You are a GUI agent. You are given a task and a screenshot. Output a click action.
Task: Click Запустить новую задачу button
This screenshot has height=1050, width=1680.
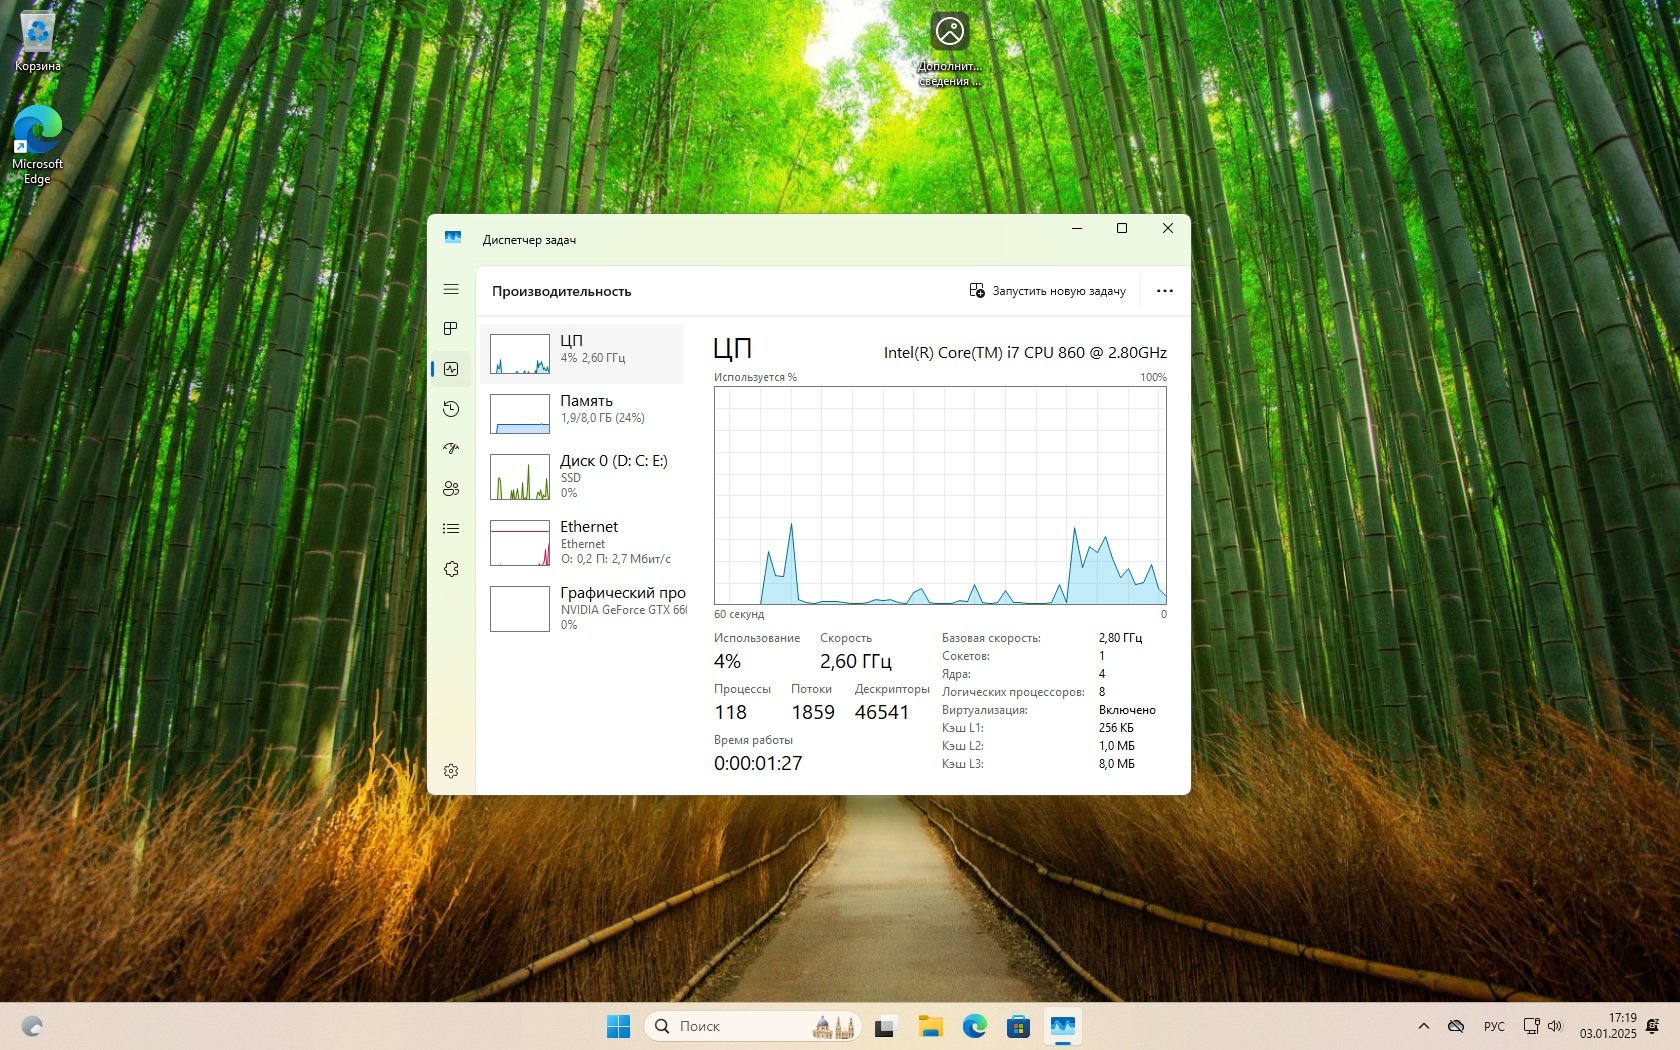1047,291
